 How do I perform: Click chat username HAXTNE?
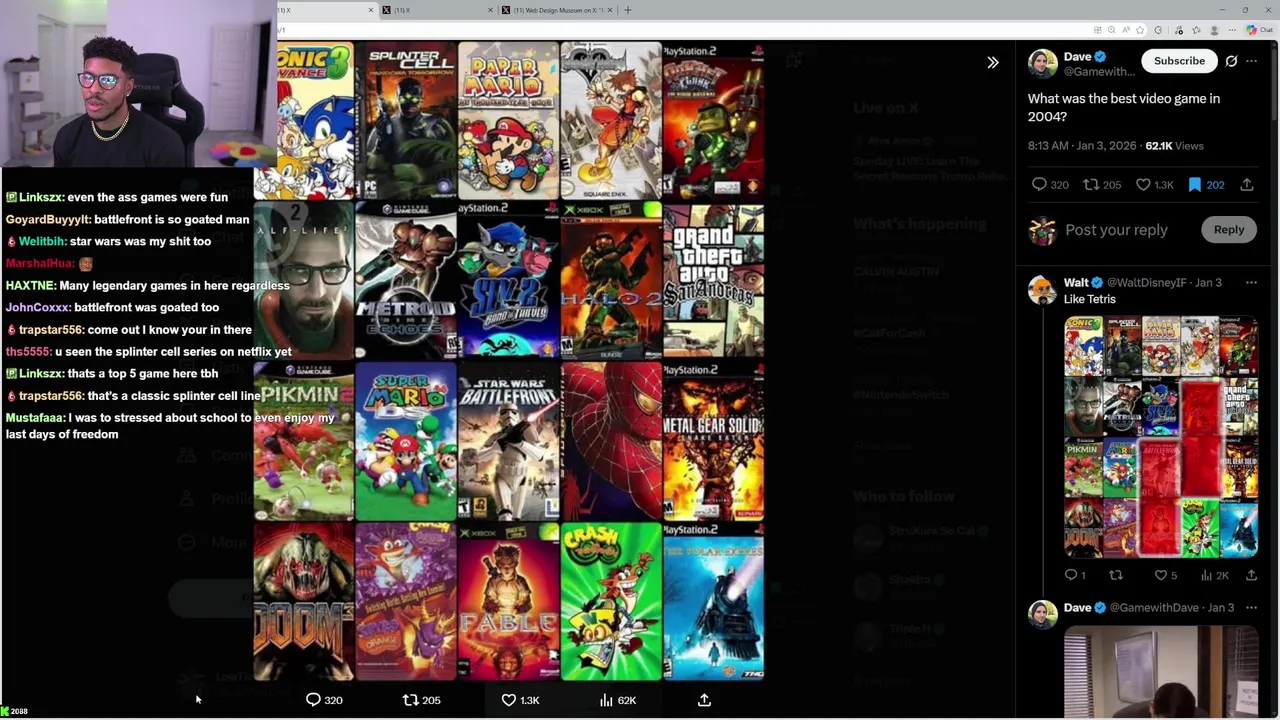point(30,286)
